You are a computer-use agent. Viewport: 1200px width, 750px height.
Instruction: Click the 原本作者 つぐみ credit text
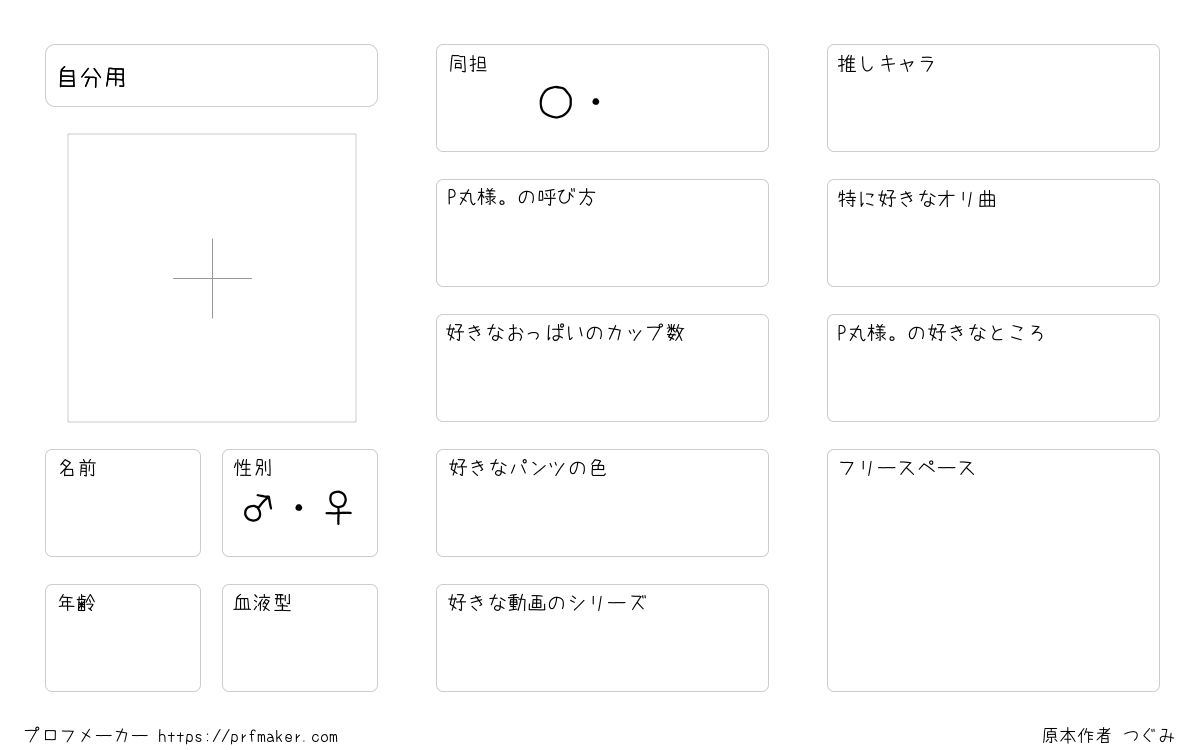pos(1108,736)
